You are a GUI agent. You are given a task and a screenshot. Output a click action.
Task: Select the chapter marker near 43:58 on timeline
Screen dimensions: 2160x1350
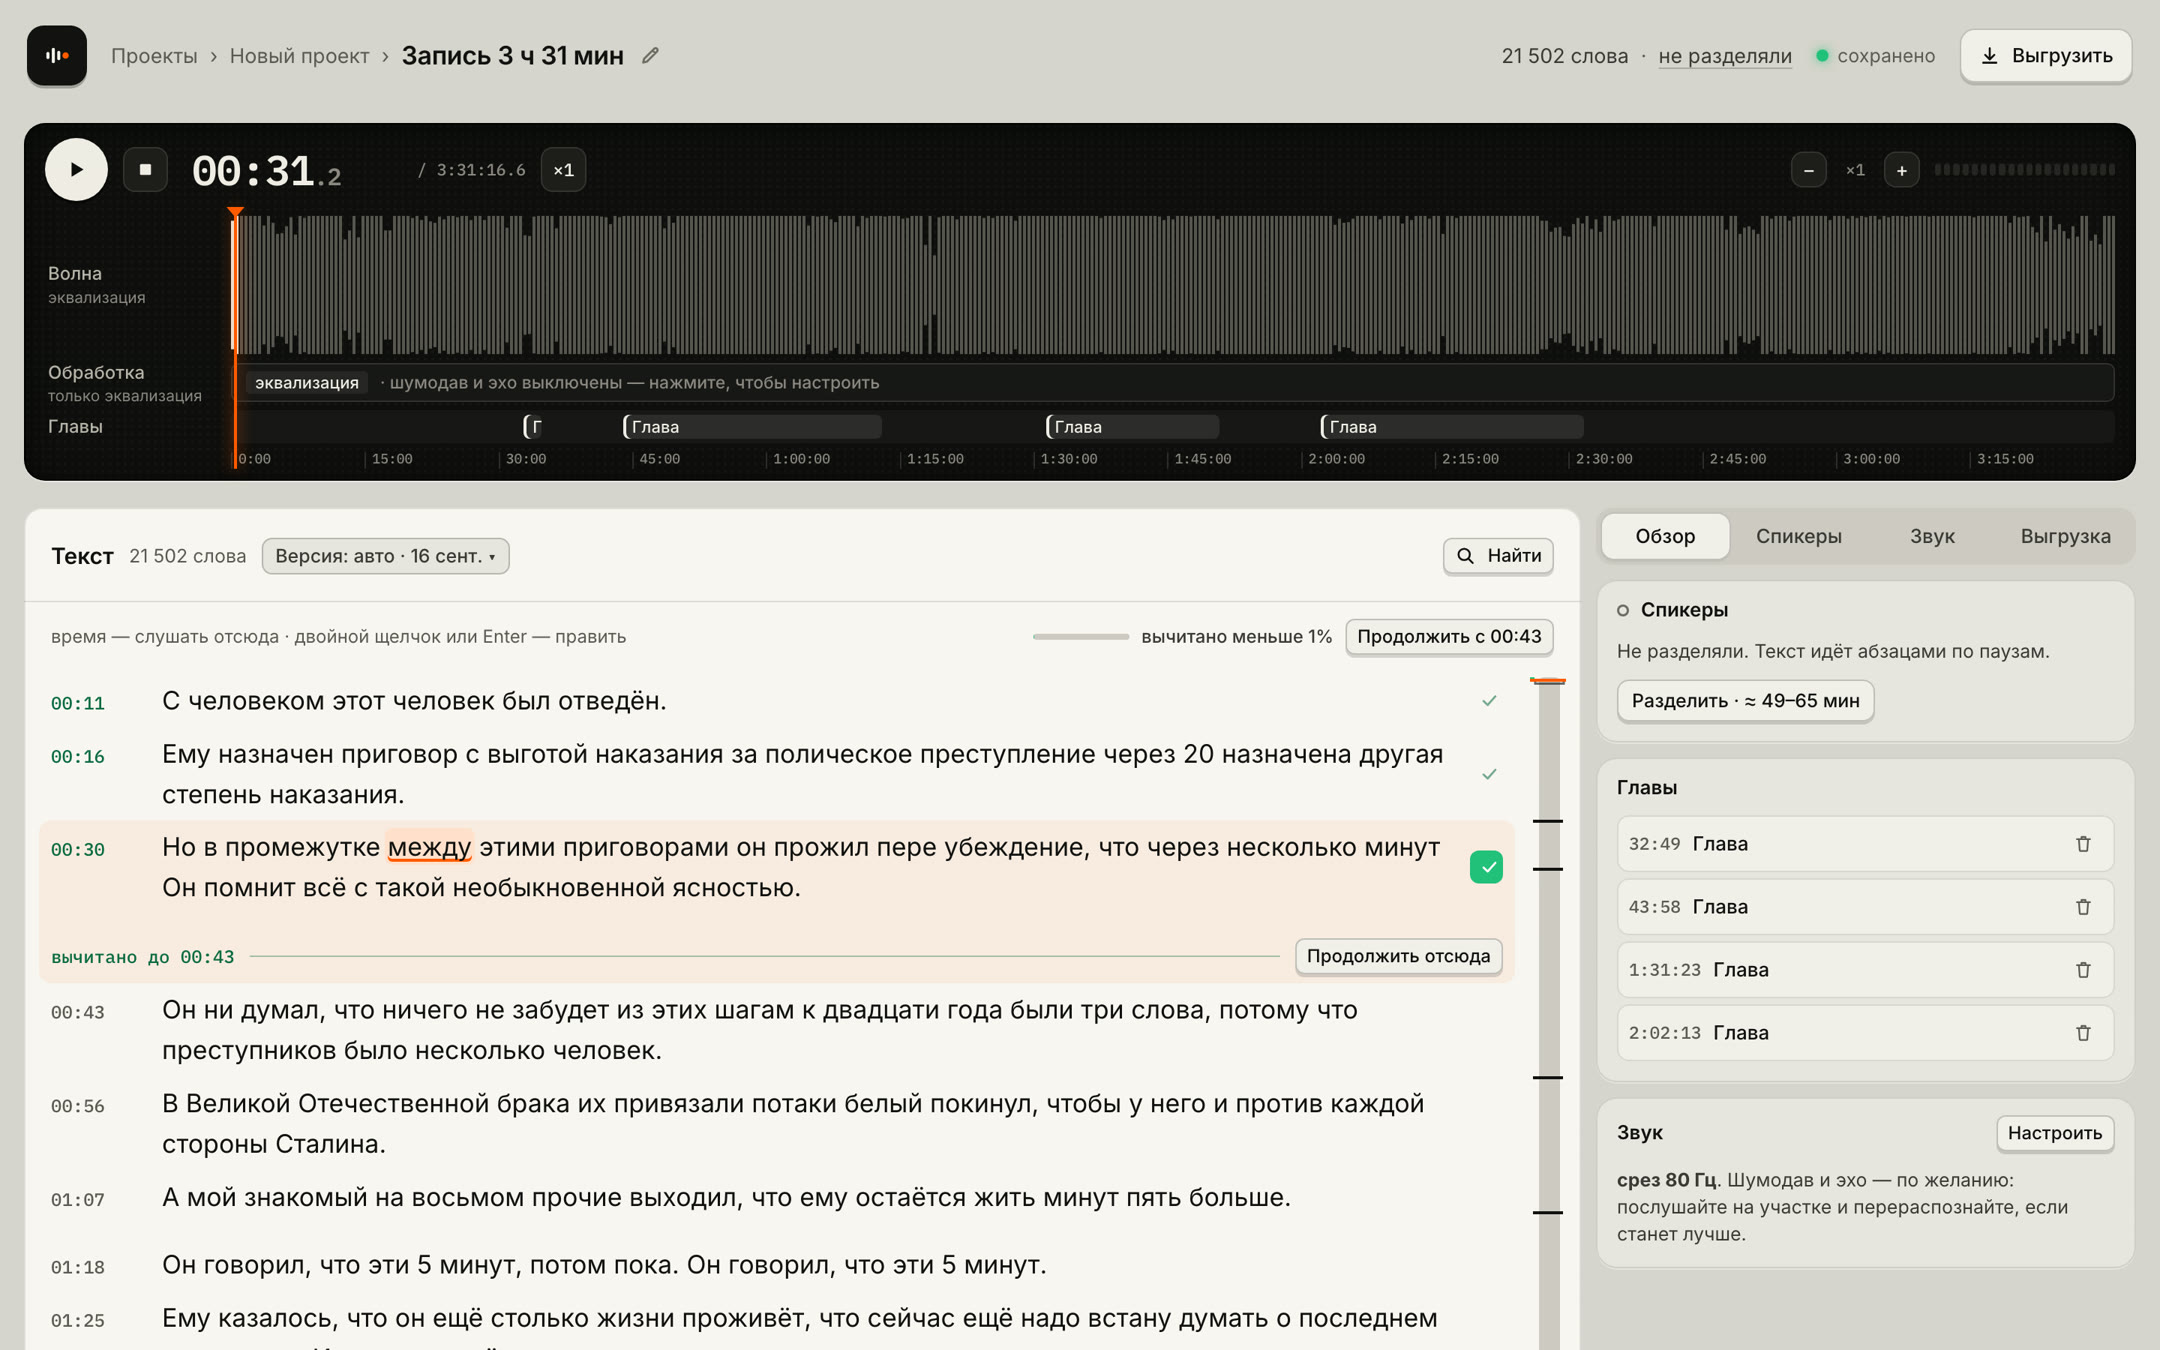tap(751, 427)
